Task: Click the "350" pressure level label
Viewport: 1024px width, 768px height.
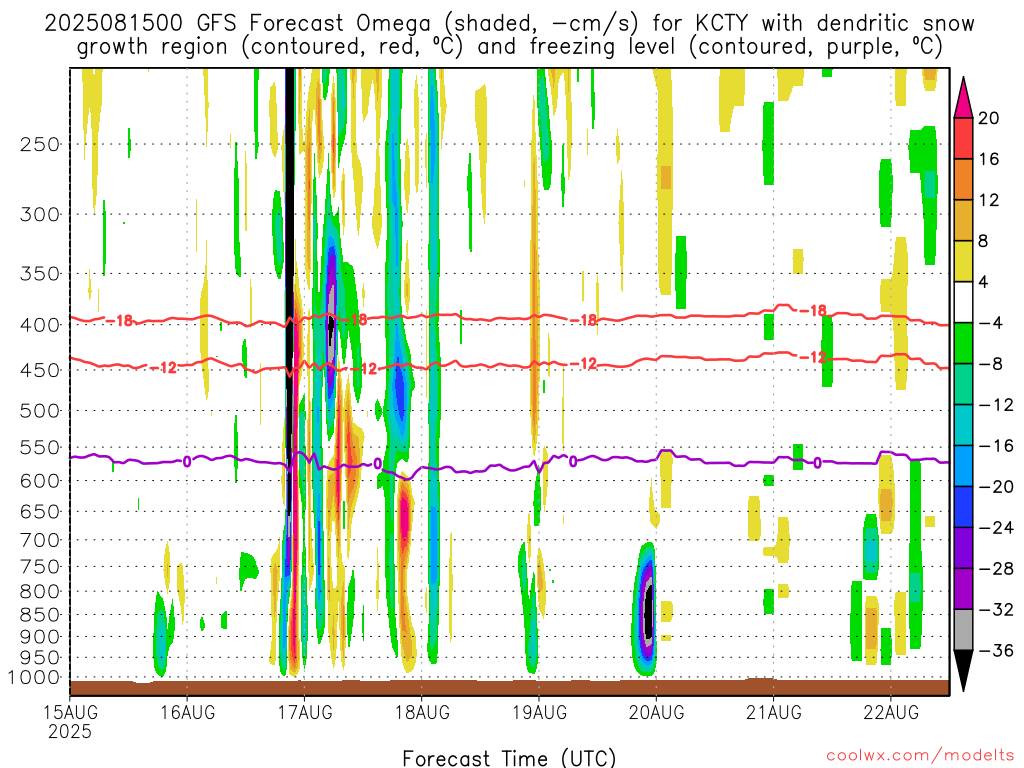Action: tap(40, 274)
